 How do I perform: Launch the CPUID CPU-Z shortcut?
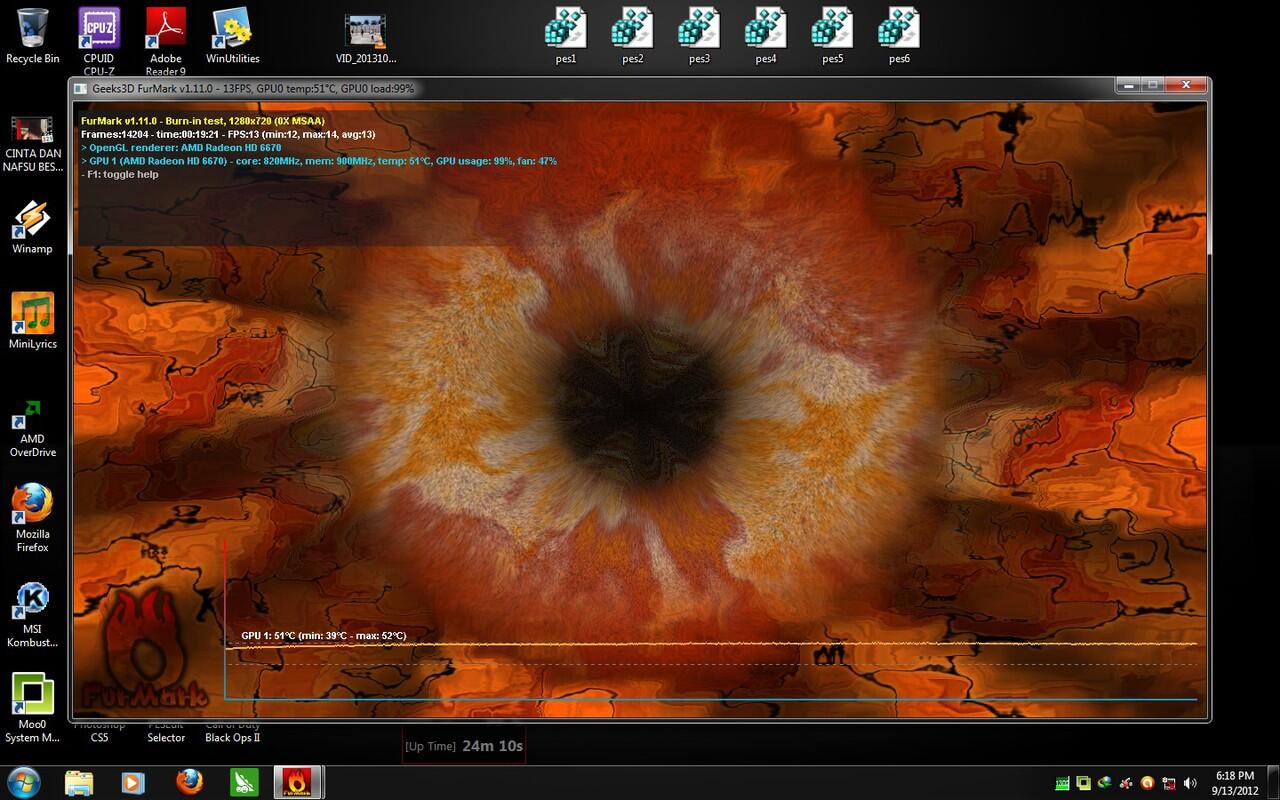point(99,42)
